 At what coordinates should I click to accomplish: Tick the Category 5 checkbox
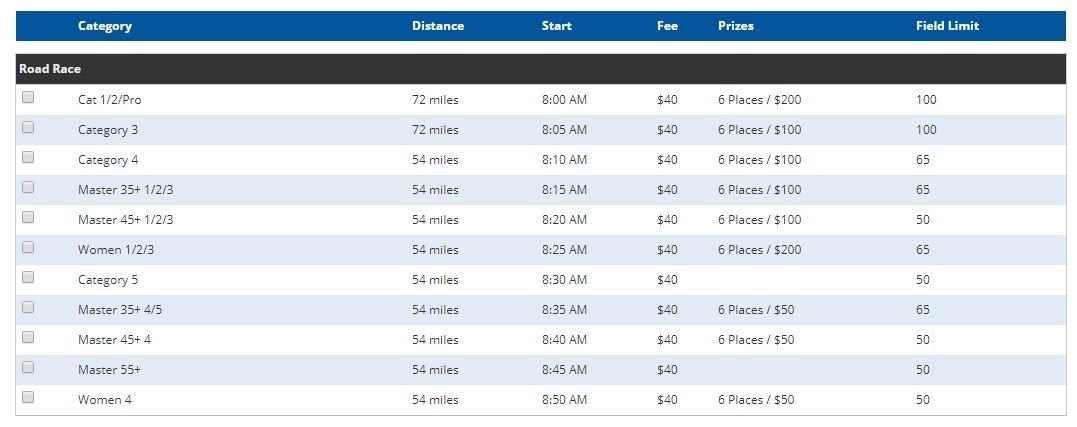27,277
